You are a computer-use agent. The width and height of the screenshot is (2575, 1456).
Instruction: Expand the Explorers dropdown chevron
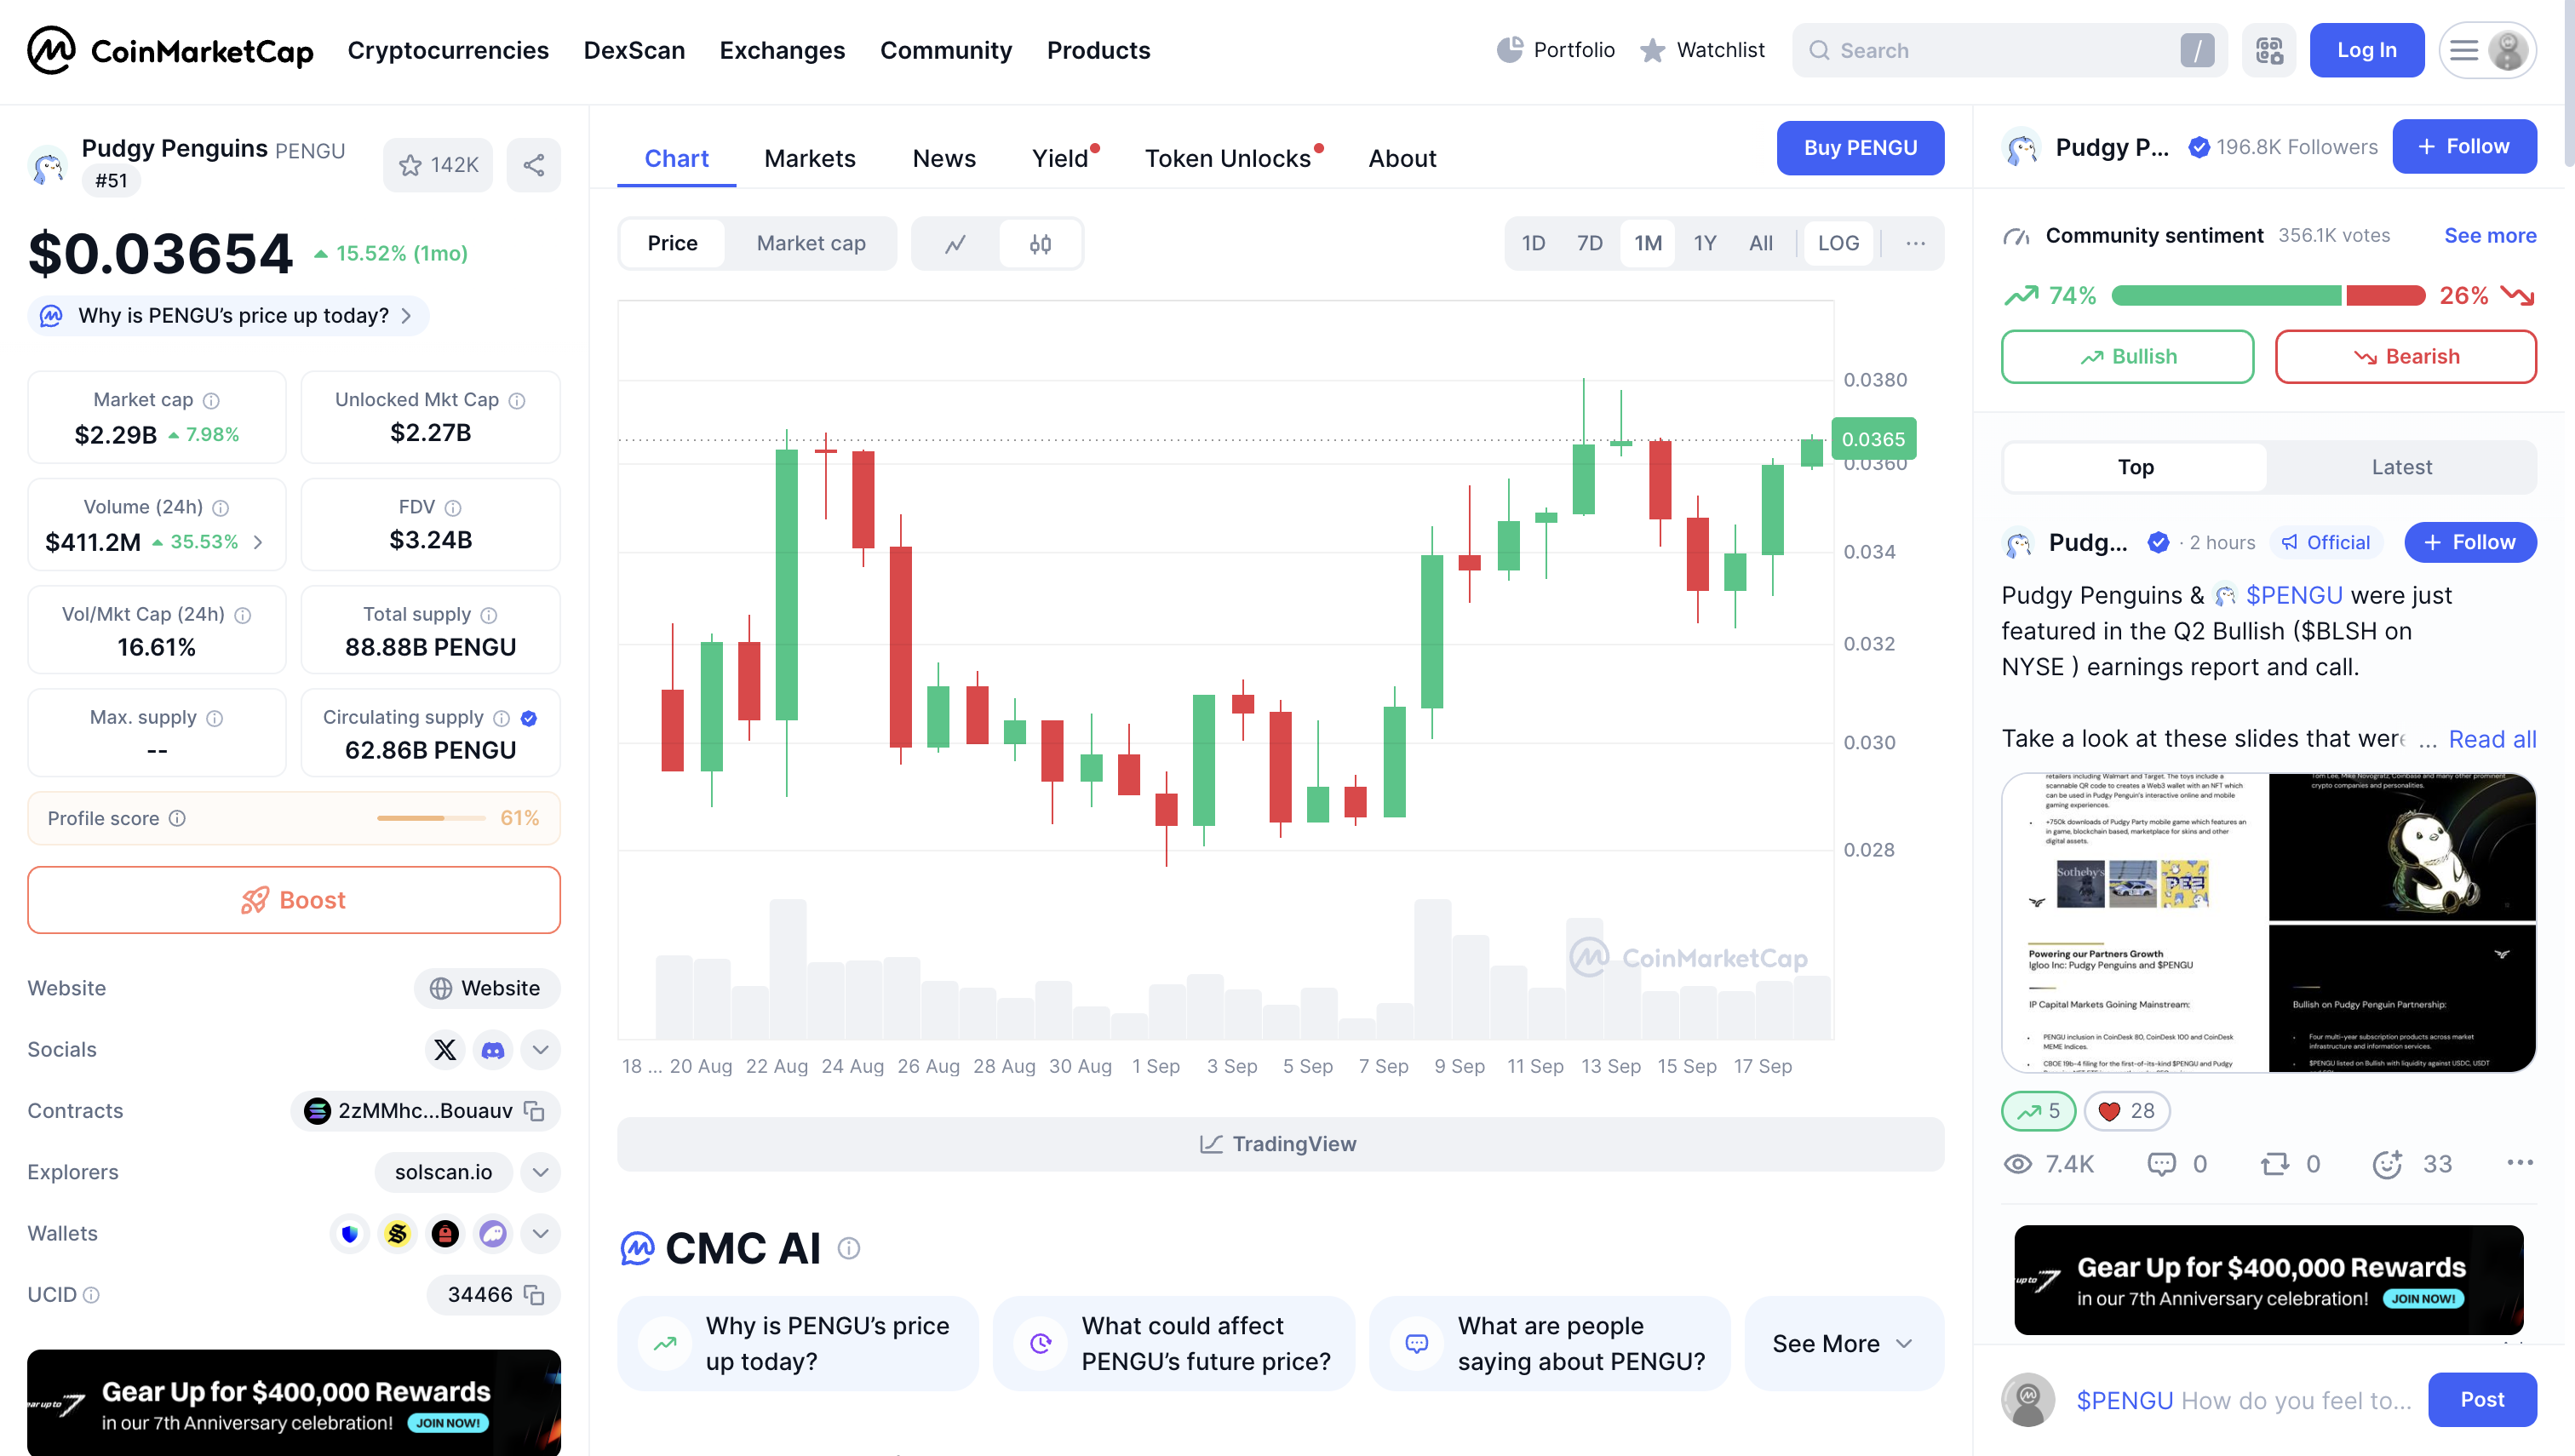point(540,1172)
